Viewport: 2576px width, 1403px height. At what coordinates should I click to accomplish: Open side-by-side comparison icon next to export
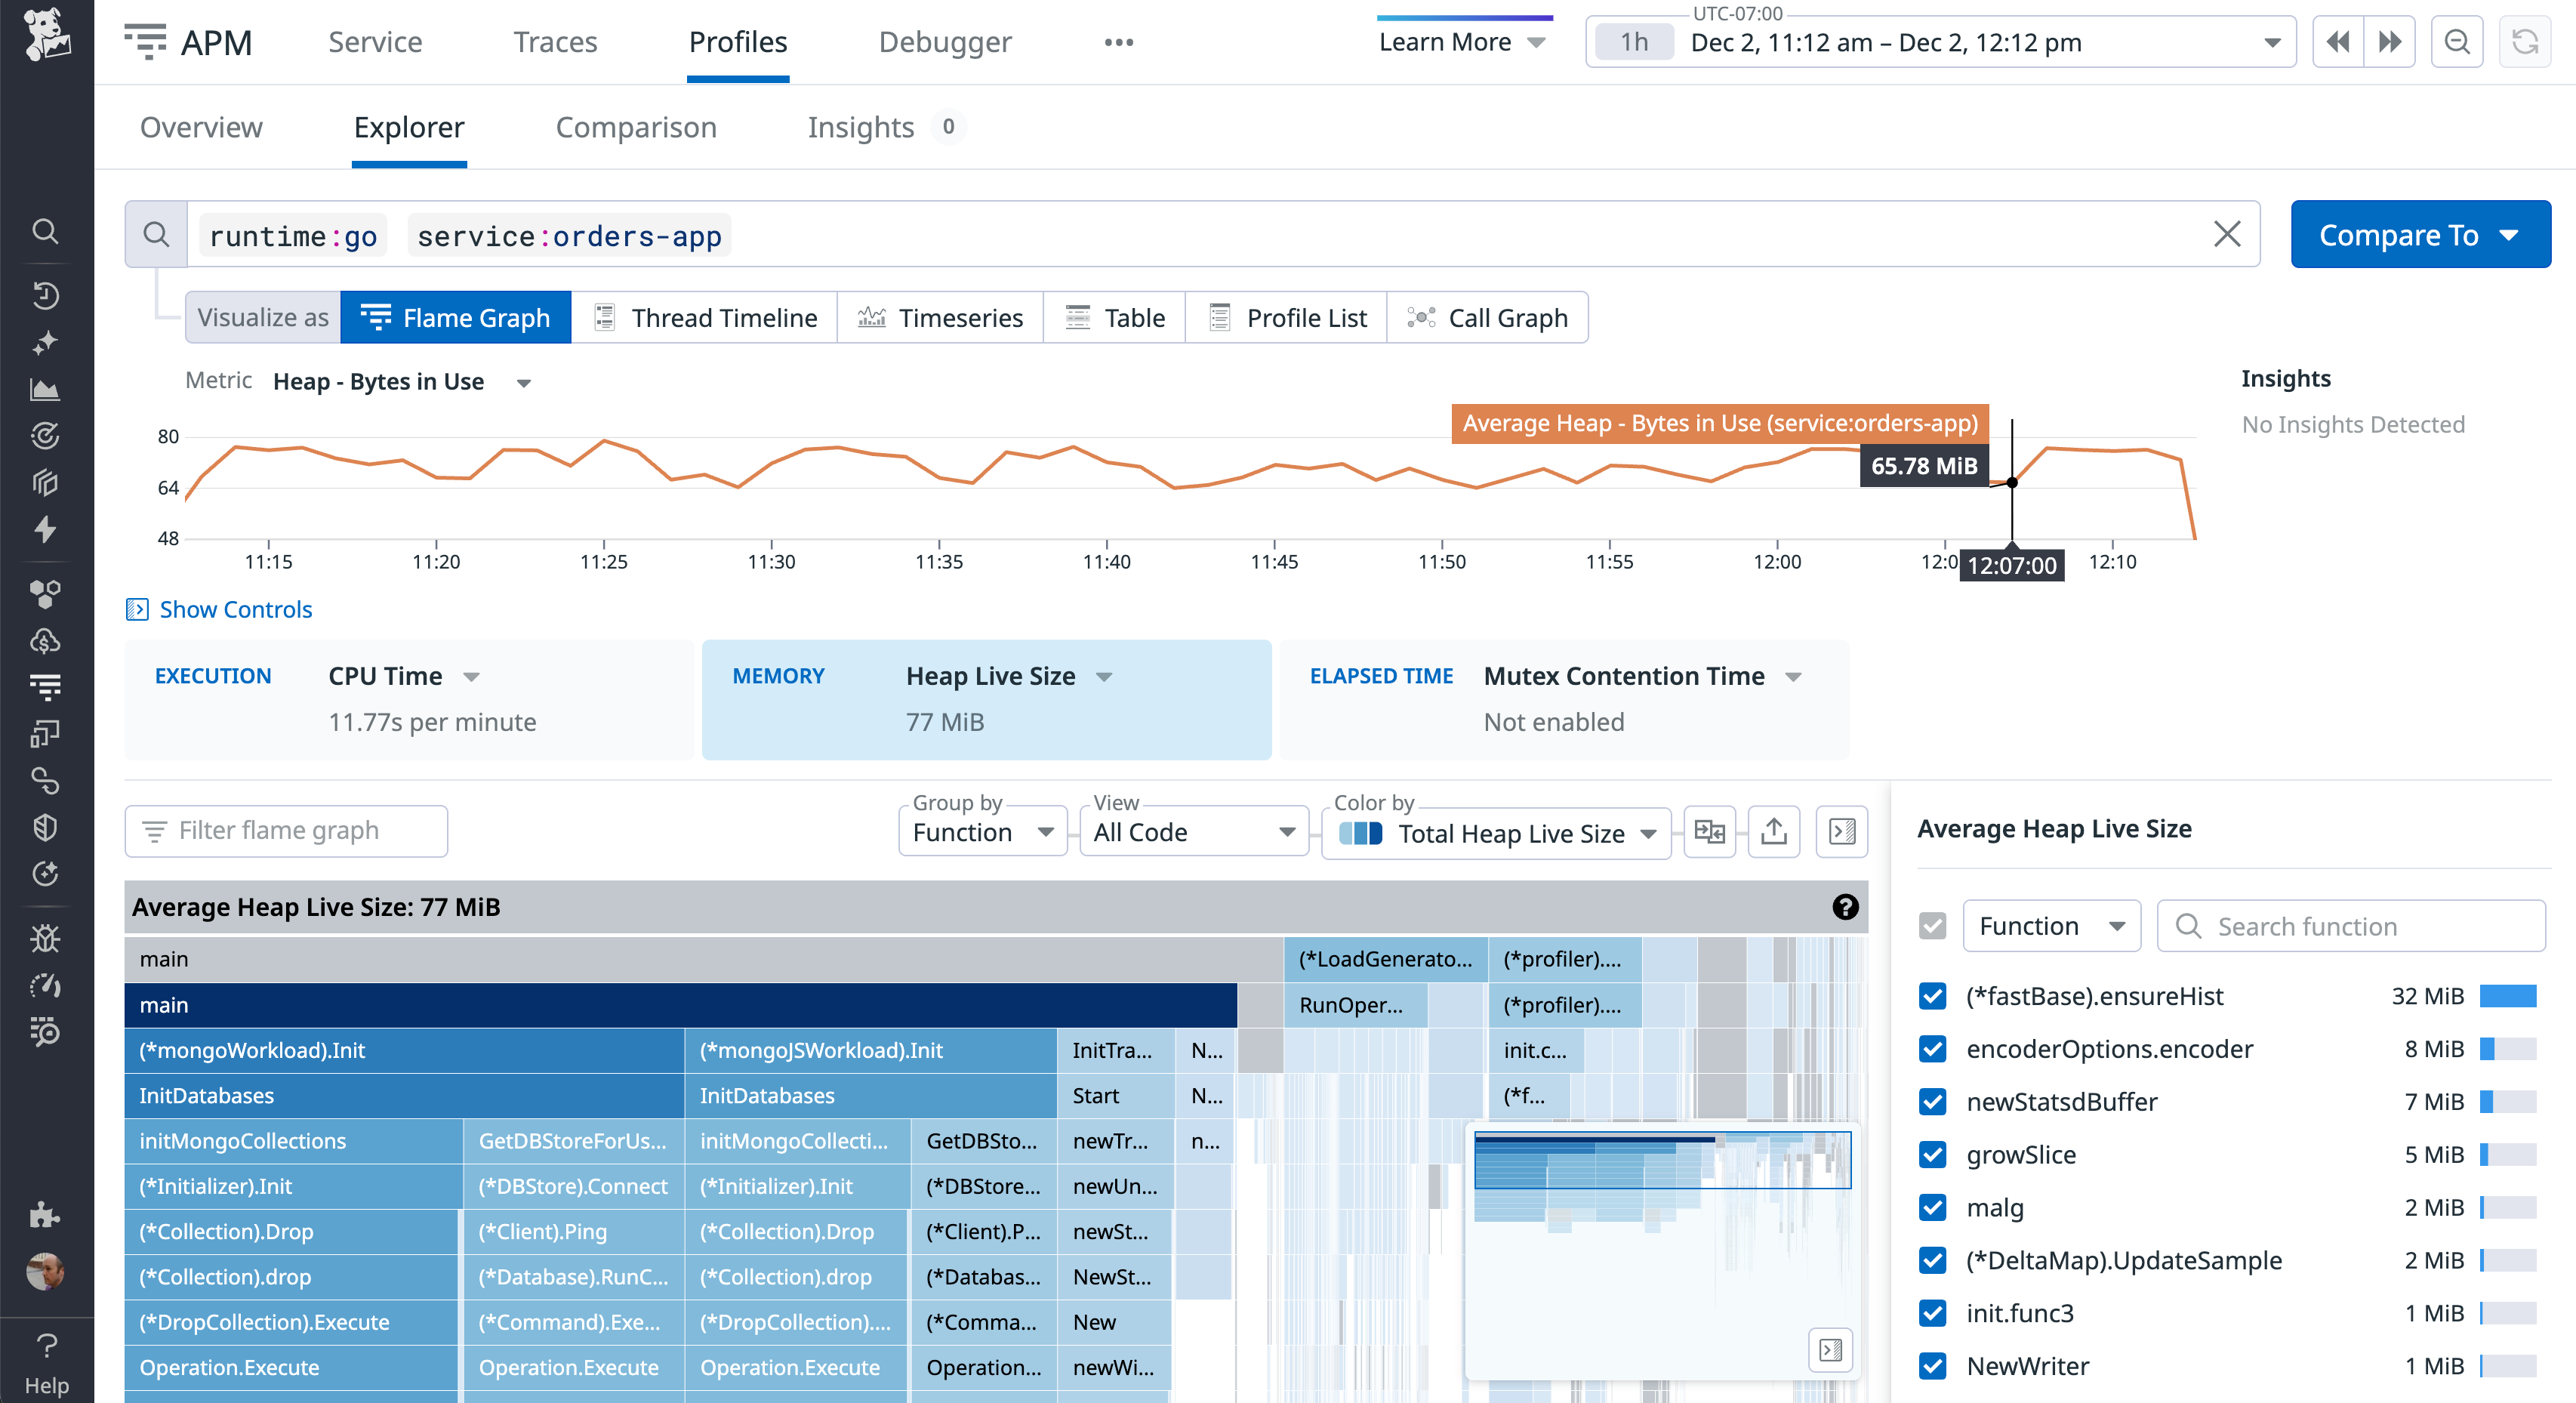coord(1709,831)
